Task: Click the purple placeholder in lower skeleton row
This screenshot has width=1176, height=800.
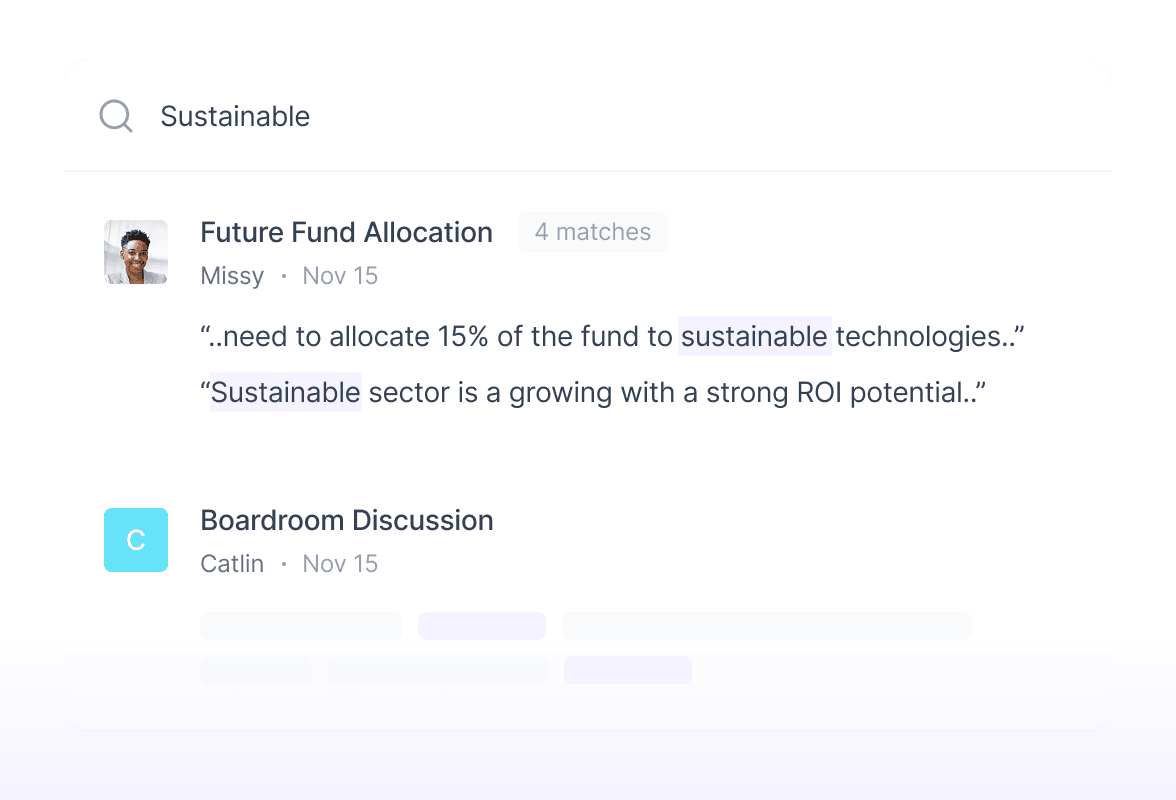Action: [x=628, y=670]
